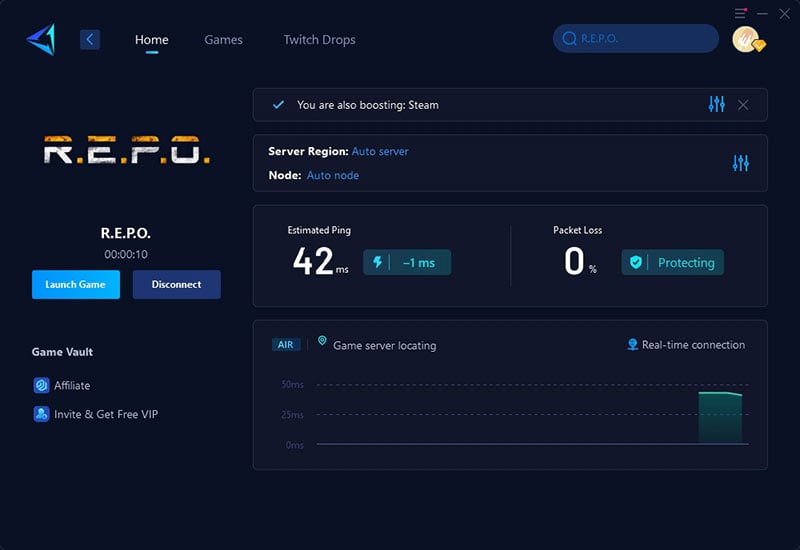Click the app logo
The width and height of the screenshot is (800, 550).
pyautogui.click(x=41, y=39)
